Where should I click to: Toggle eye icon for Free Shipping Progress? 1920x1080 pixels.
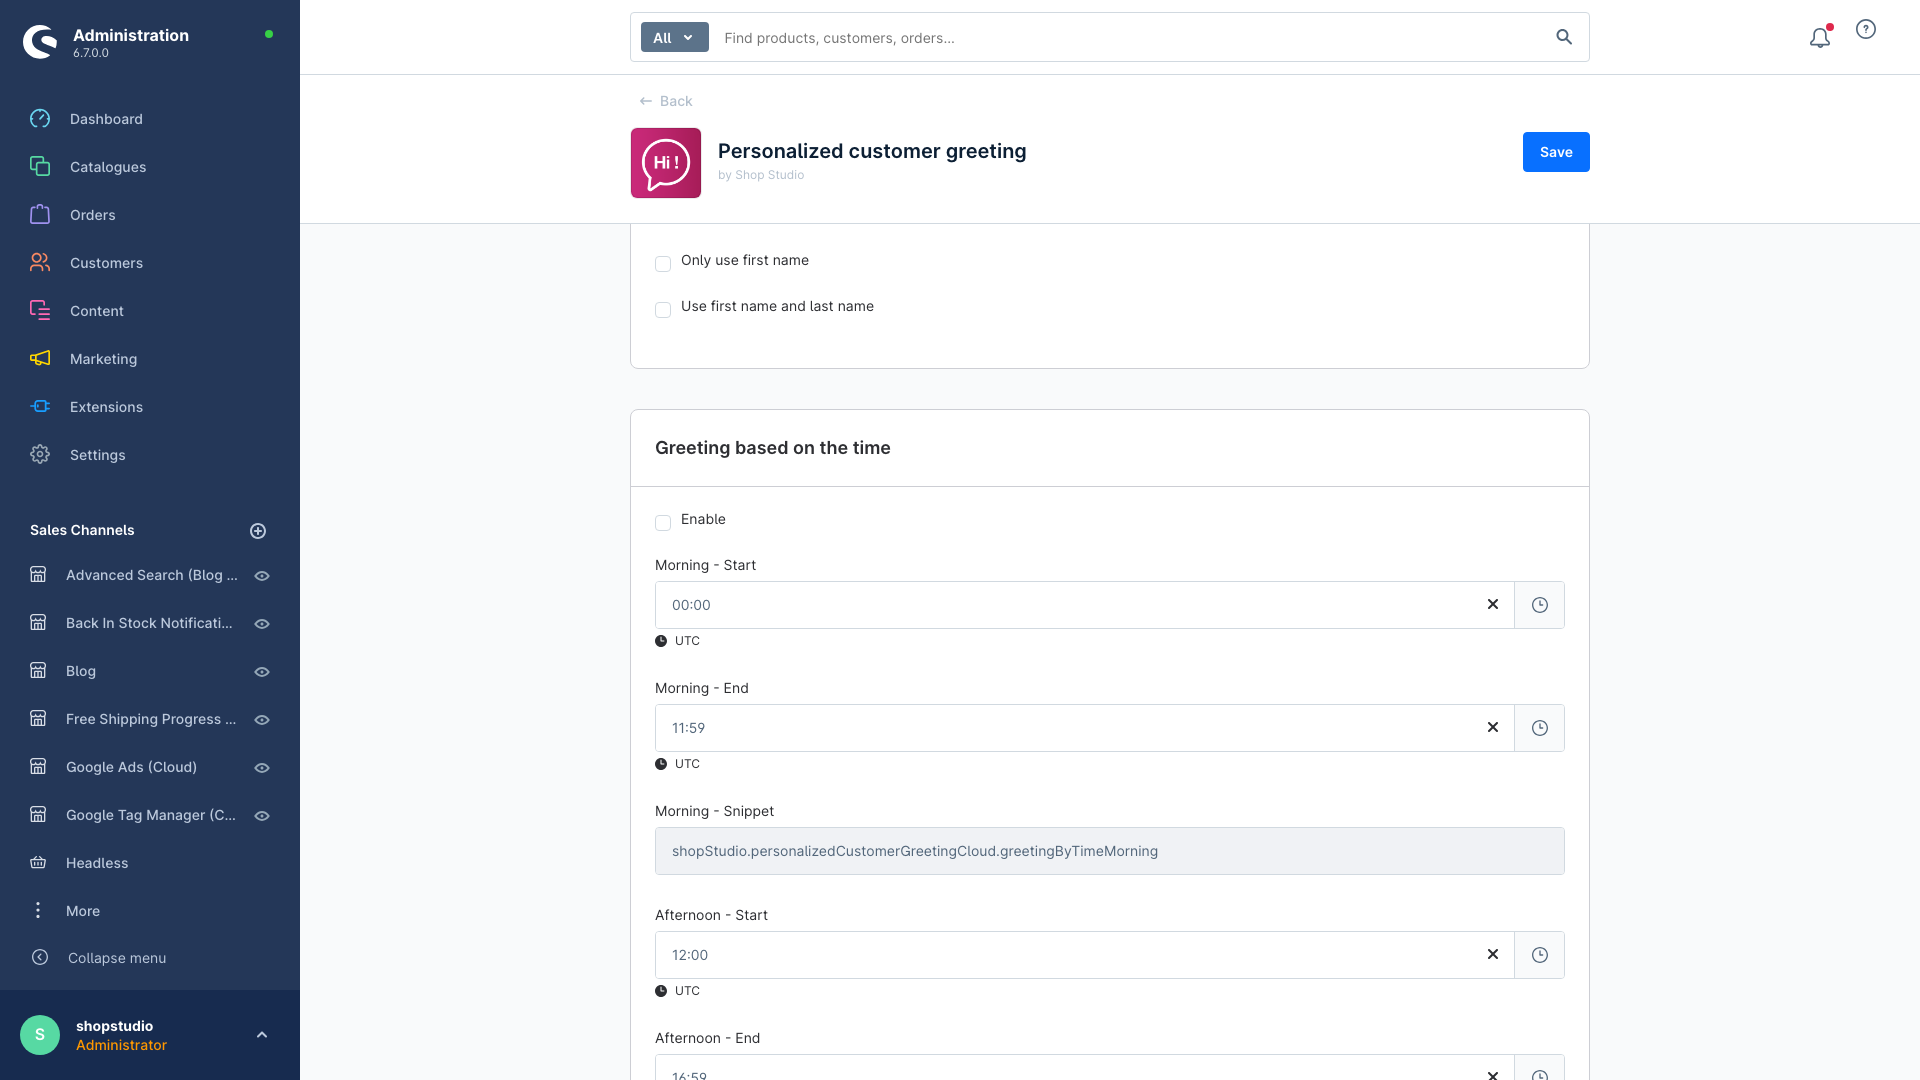coord(262,720)
